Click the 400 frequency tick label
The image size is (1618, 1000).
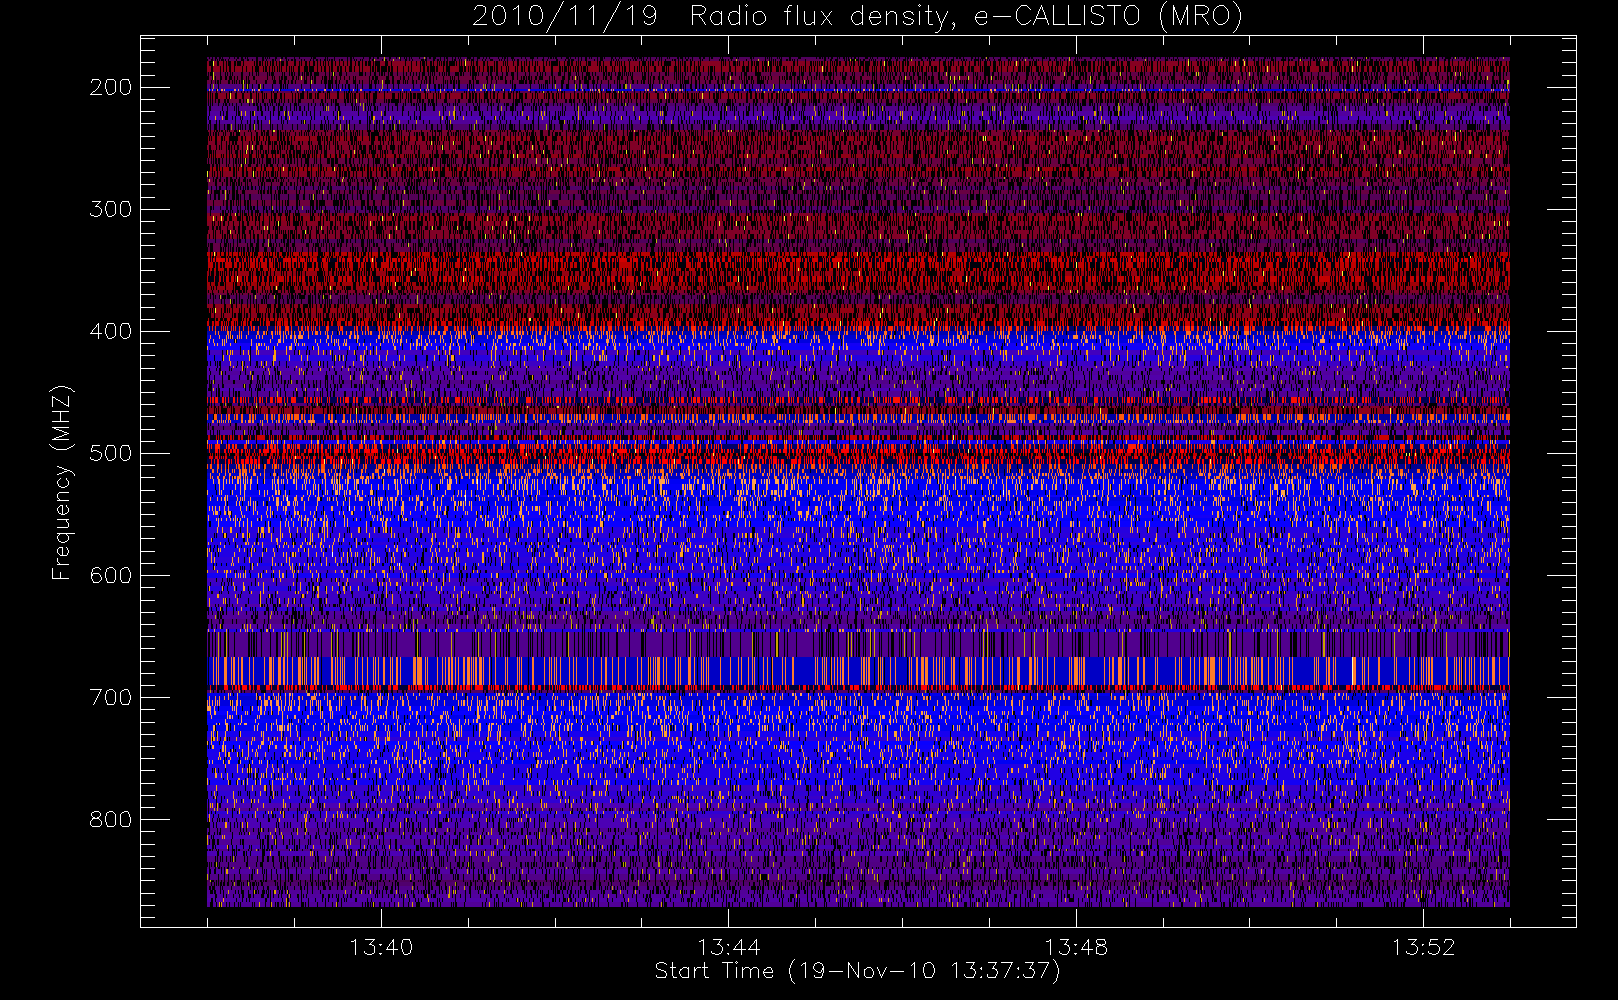tap(111, 331)
